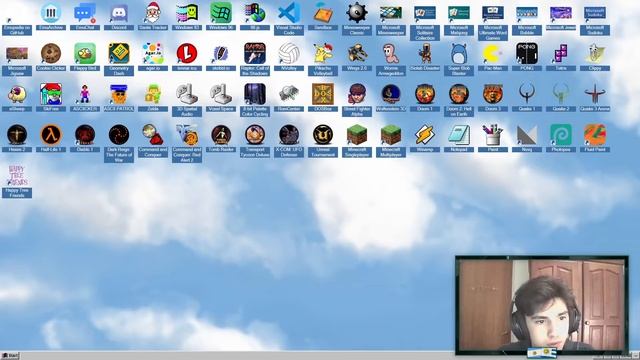Open the PONG game icon
This screenshot has height=360, width=640.
click(x=527, y=53)
